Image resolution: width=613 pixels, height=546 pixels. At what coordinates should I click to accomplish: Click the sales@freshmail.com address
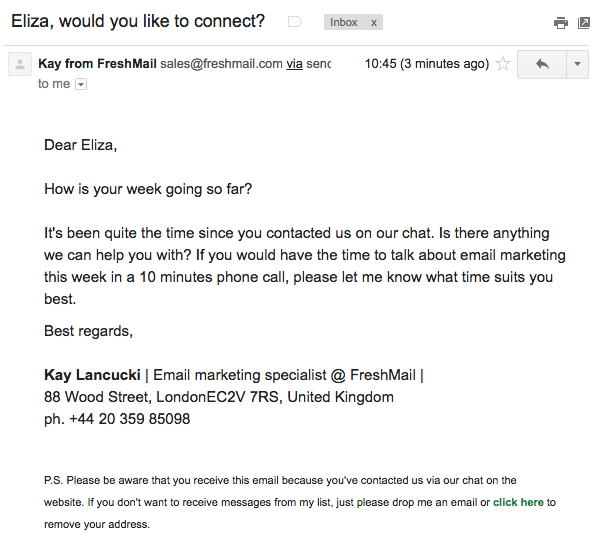click(221, 63)
